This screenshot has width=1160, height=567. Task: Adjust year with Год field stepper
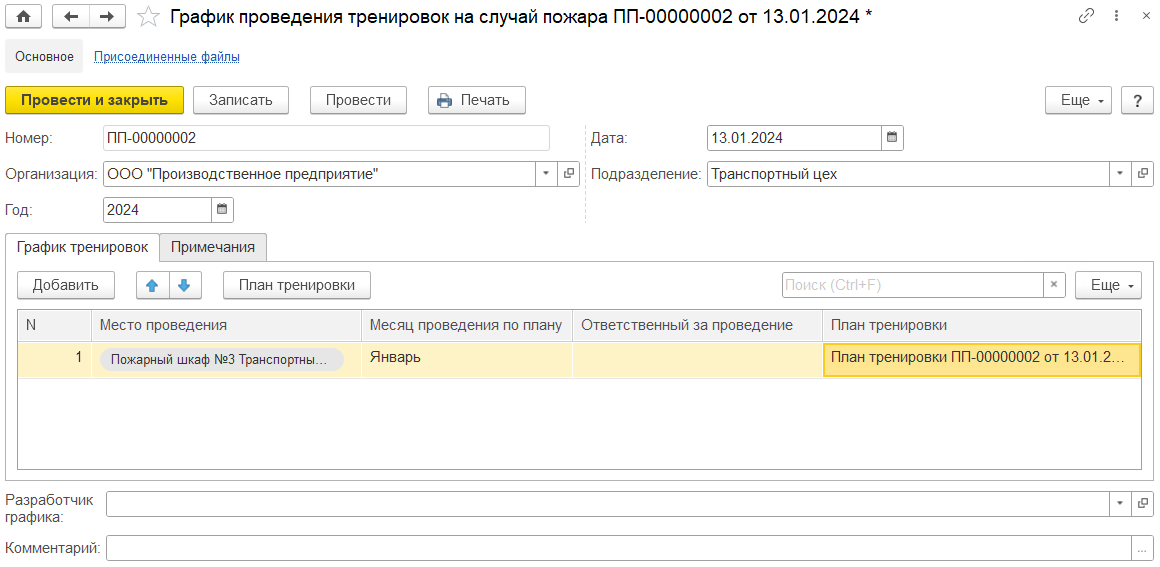(222, 210)
